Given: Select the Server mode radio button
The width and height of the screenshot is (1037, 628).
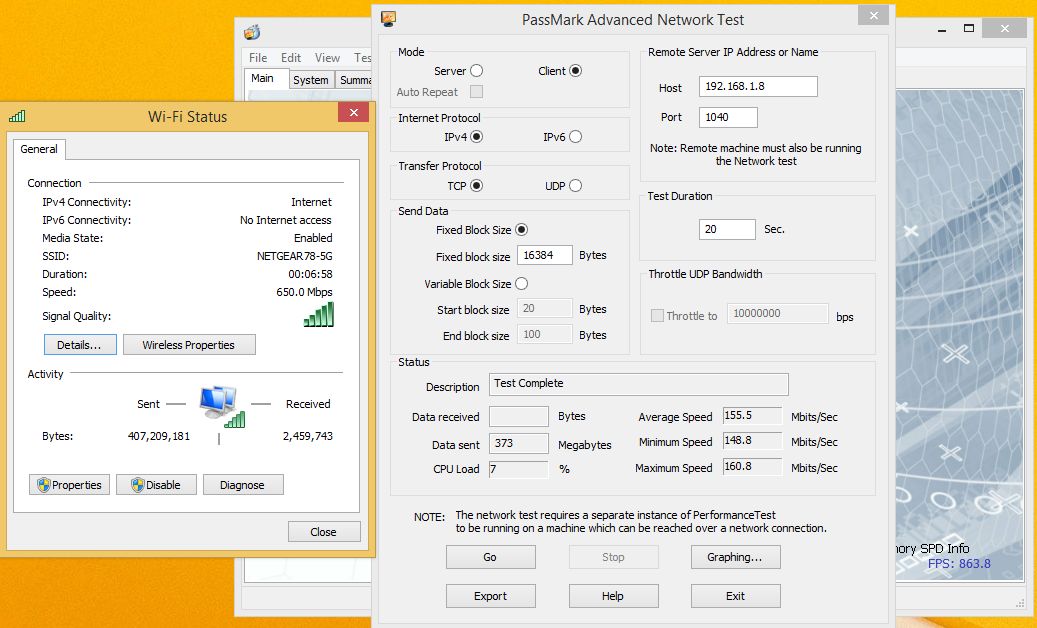Looking at the screenshot, I should click(476, 71).
